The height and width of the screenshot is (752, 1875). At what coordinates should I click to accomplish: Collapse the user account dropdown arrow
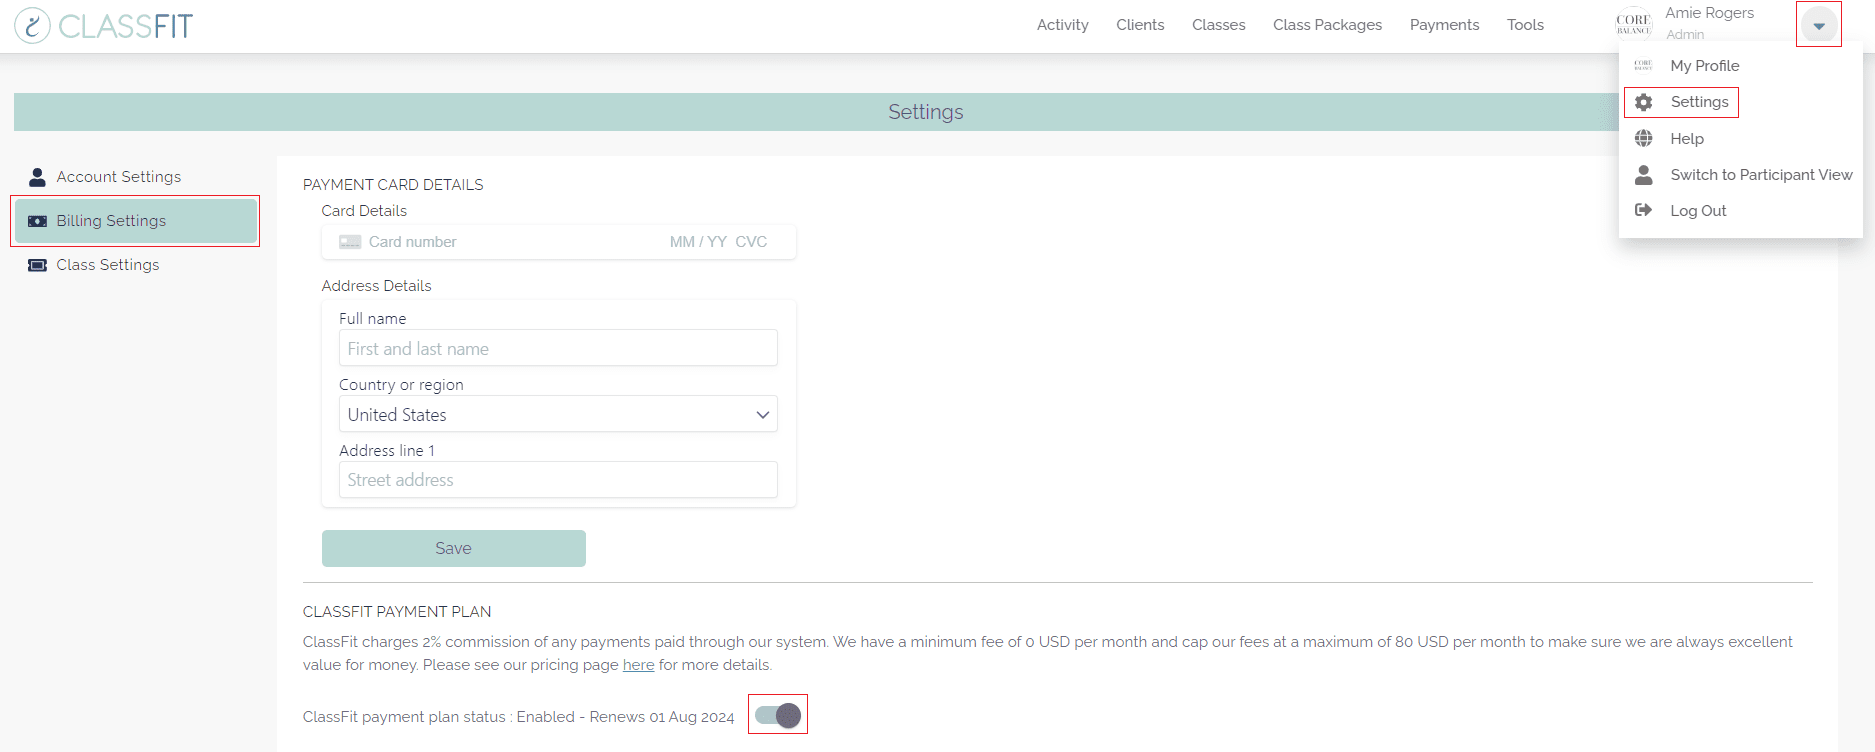tap(1818, 26)
